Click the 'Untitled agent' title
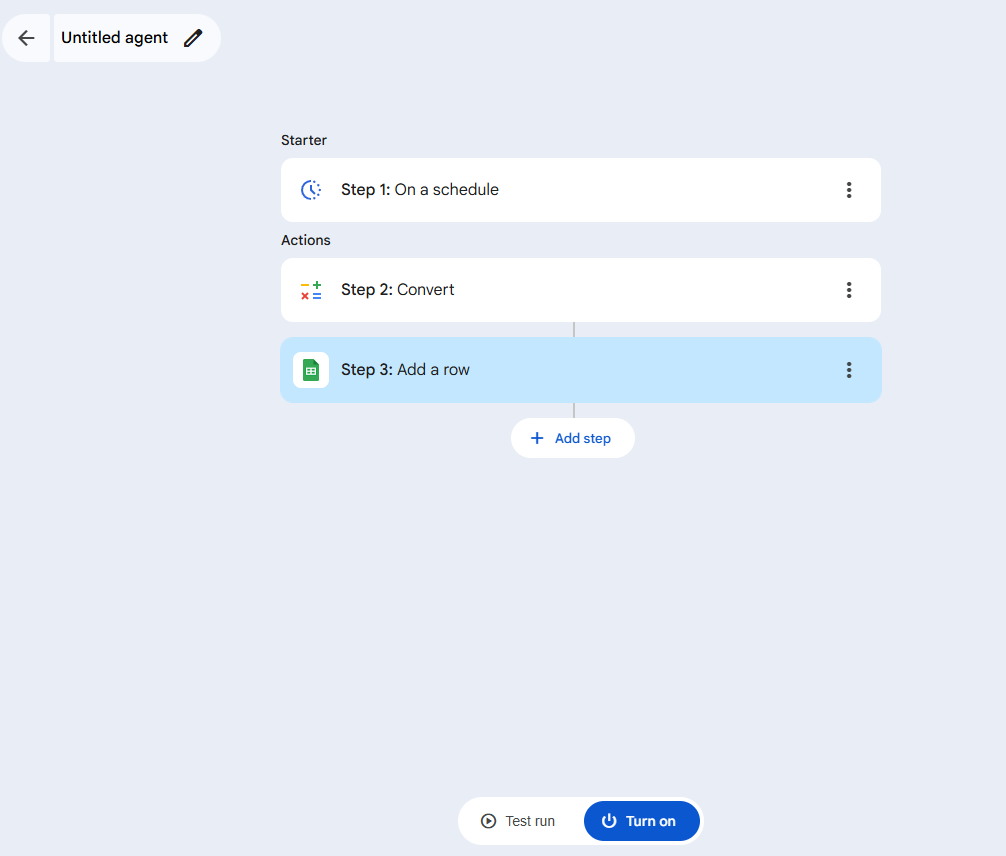 tap(114, 38)
